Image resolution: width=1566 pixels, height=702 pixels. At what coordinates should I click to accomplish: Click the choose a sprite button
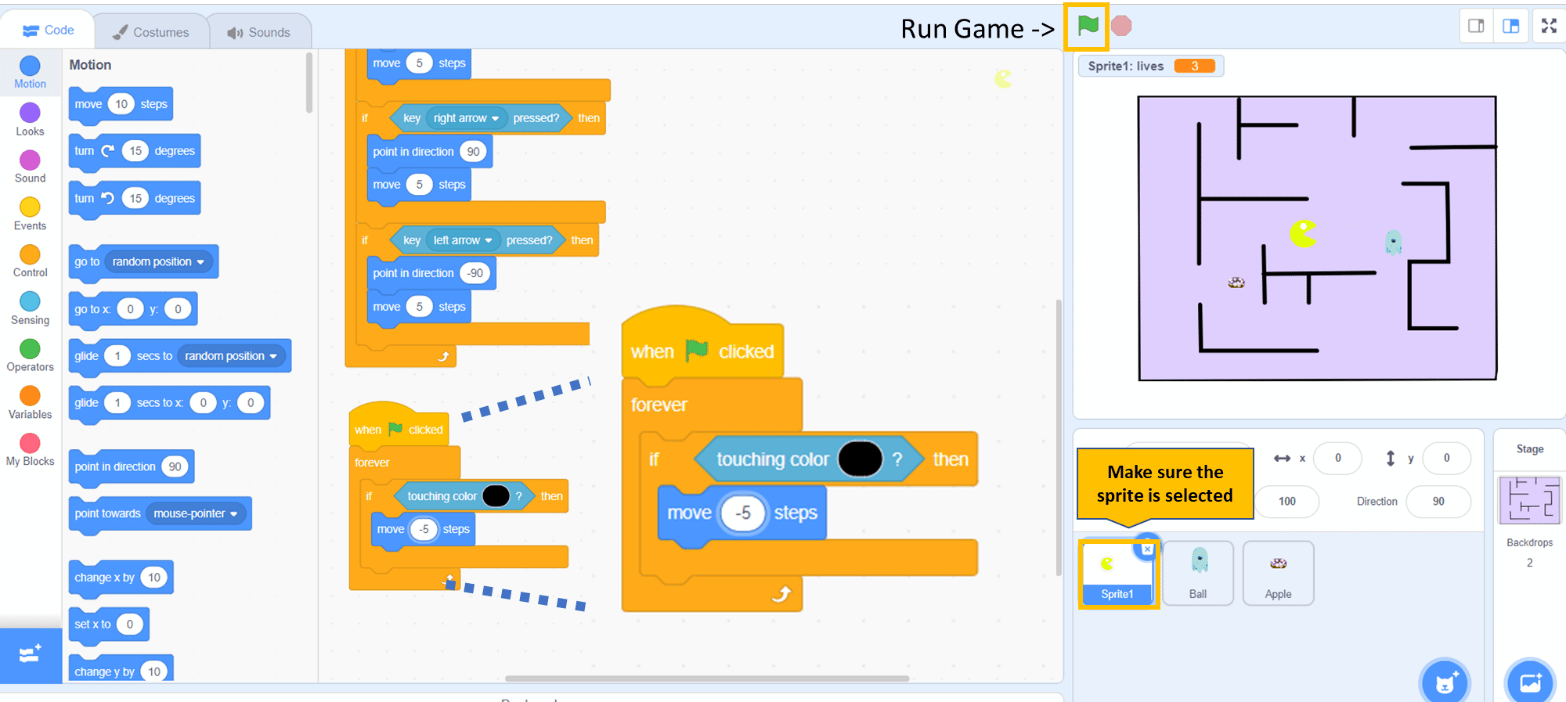click(x=1443, y=682)
